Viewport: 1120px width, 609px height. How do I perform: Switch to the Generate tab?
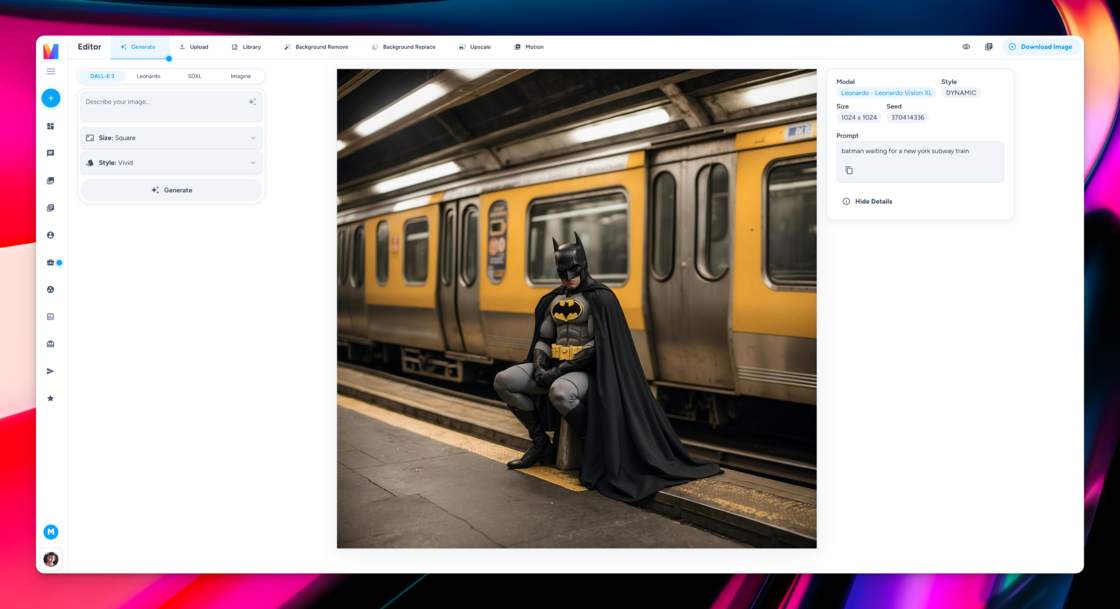139,47
